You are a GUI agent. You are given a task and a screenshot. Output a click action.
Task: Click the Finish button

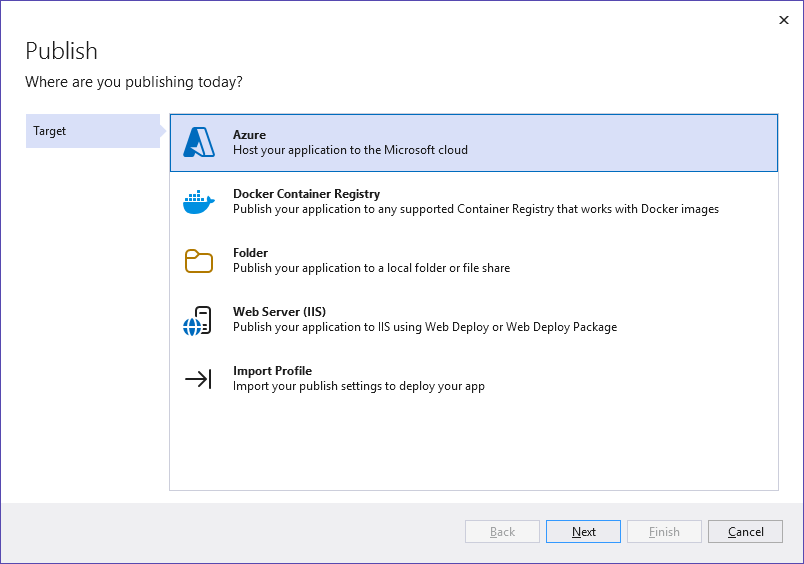(665, 532)
